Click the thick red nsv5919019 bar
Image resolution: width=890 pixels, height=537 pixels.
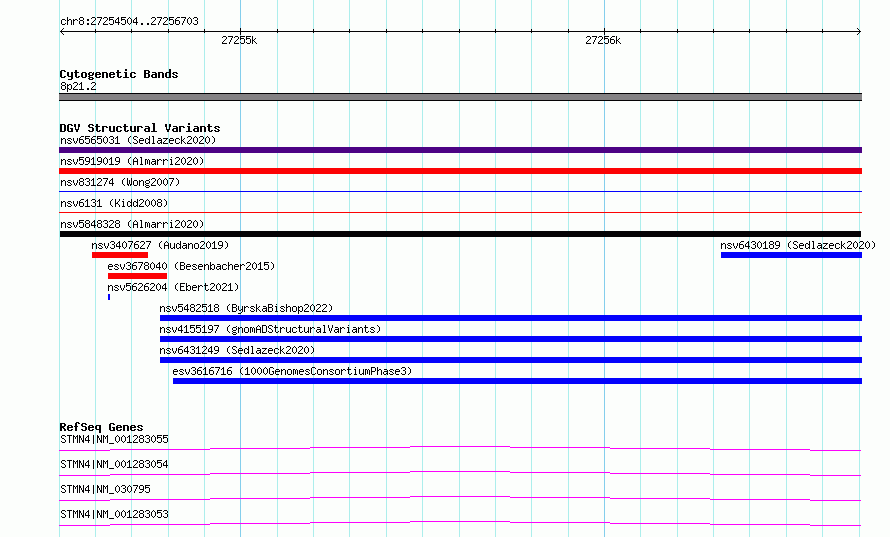tap(460, 171)
